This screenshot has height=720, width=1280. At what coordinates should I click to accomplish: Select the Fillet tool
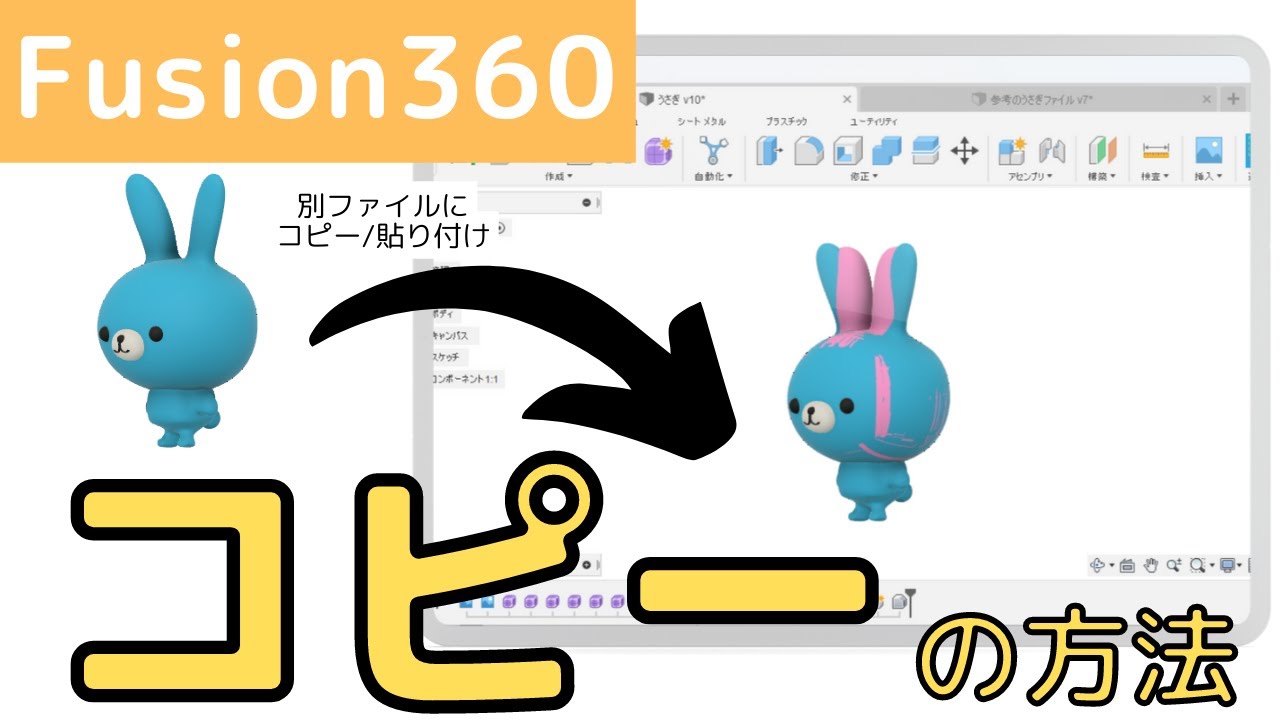tap(808, 151)
